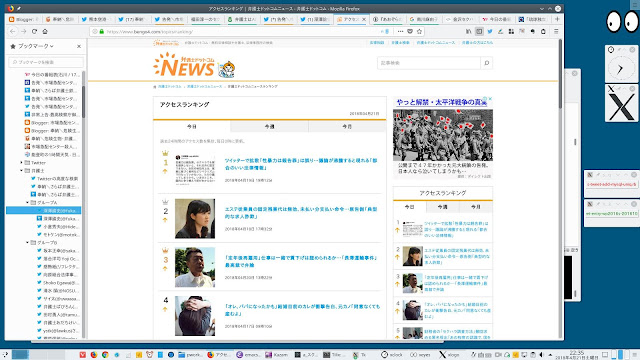Select the highlighted bookmark in グループA
The height and width of the screenshot is (360, 640).
point(43,211)
